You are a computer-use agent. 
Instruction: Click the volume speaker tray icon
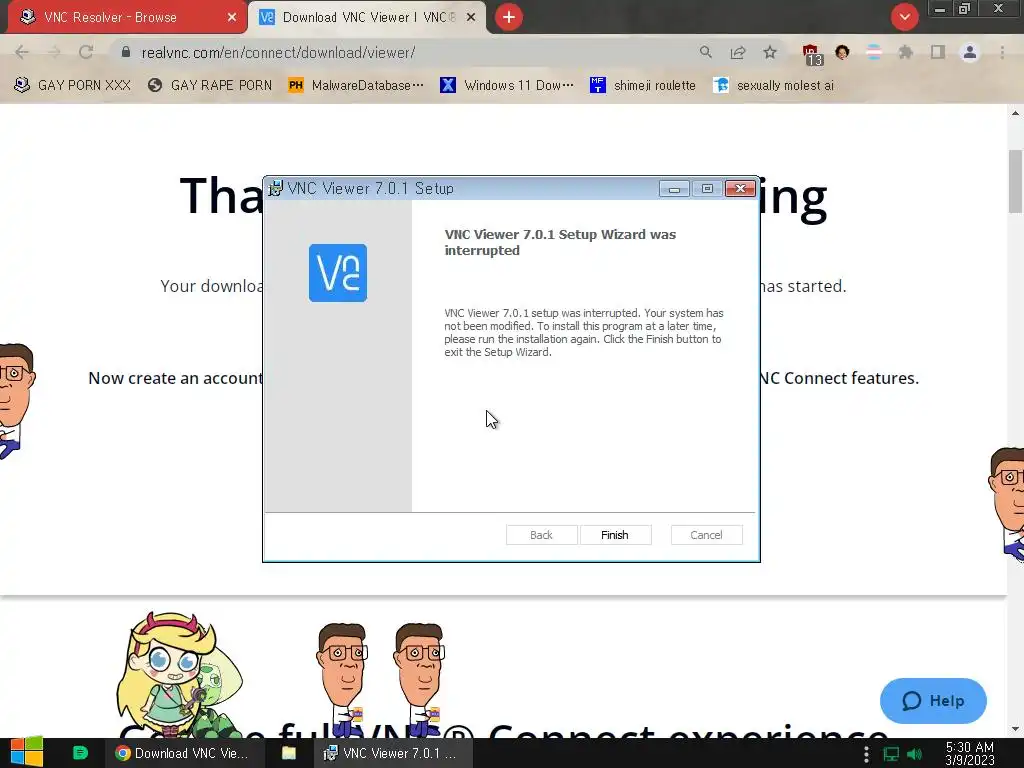914,754
